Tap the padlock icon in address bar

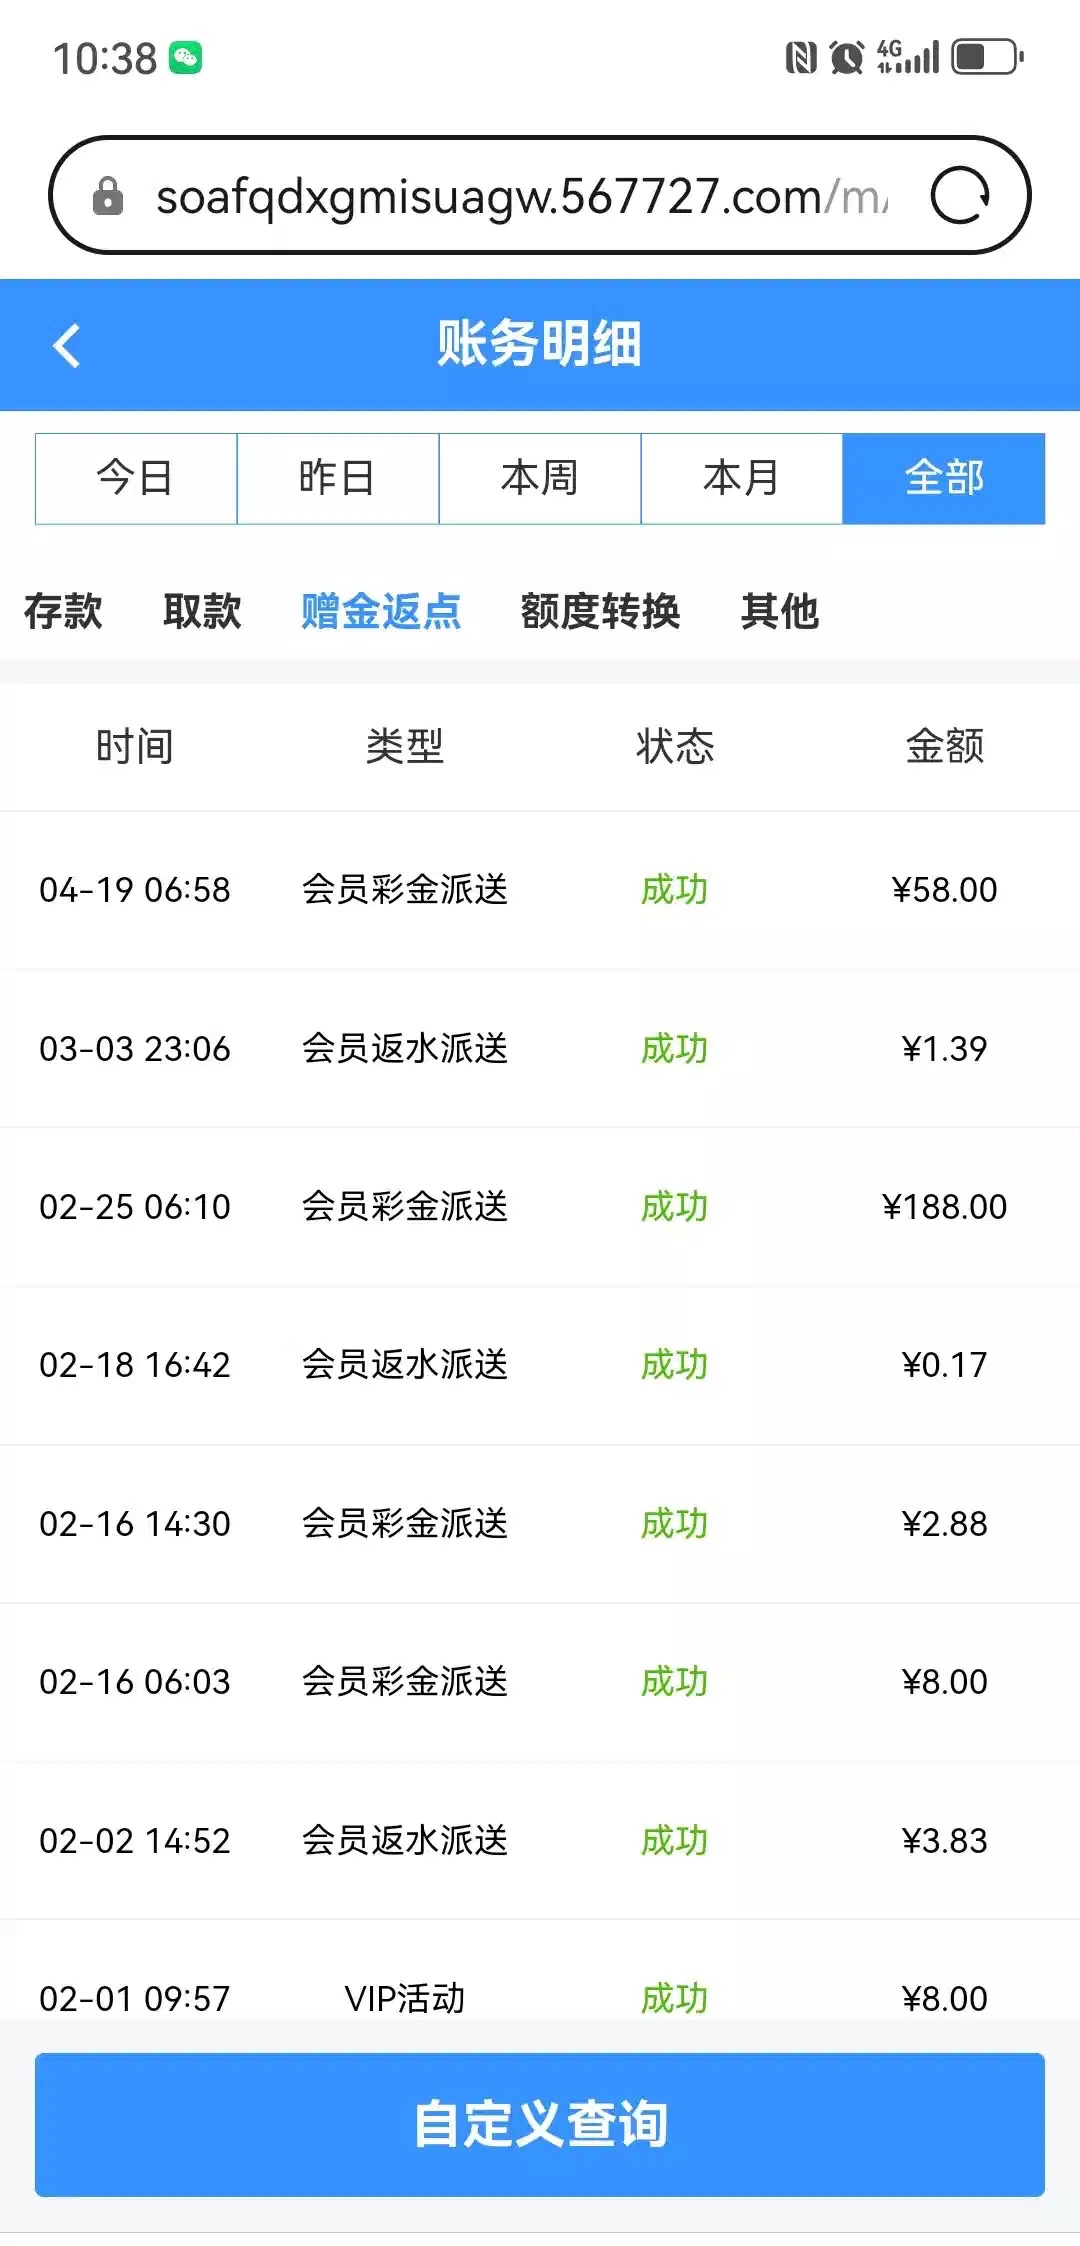(108, 196)
